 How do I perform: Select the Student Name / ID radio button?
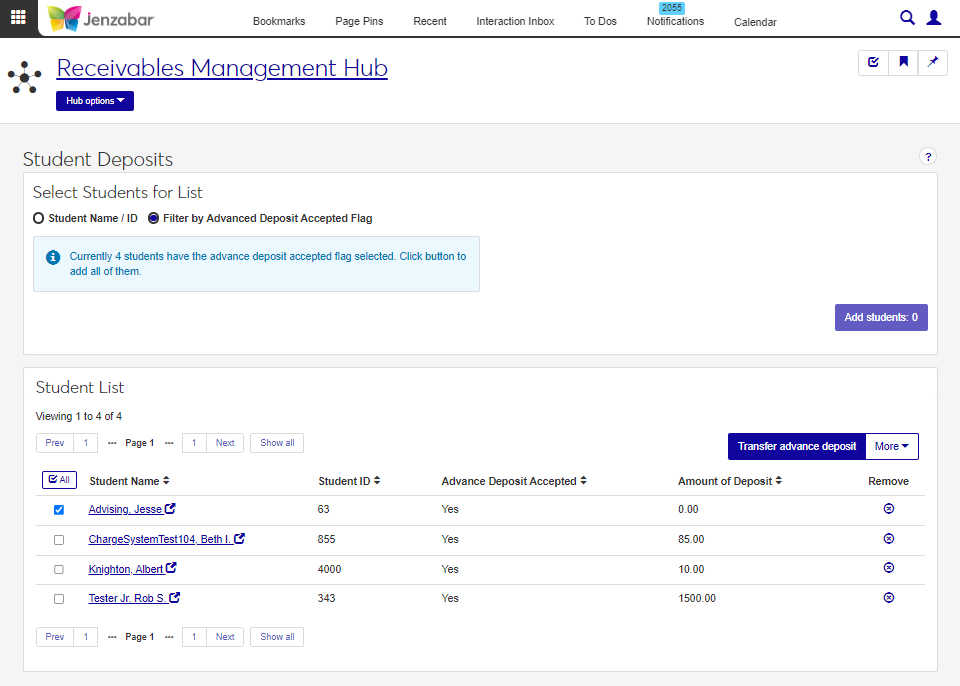point(39,218)
